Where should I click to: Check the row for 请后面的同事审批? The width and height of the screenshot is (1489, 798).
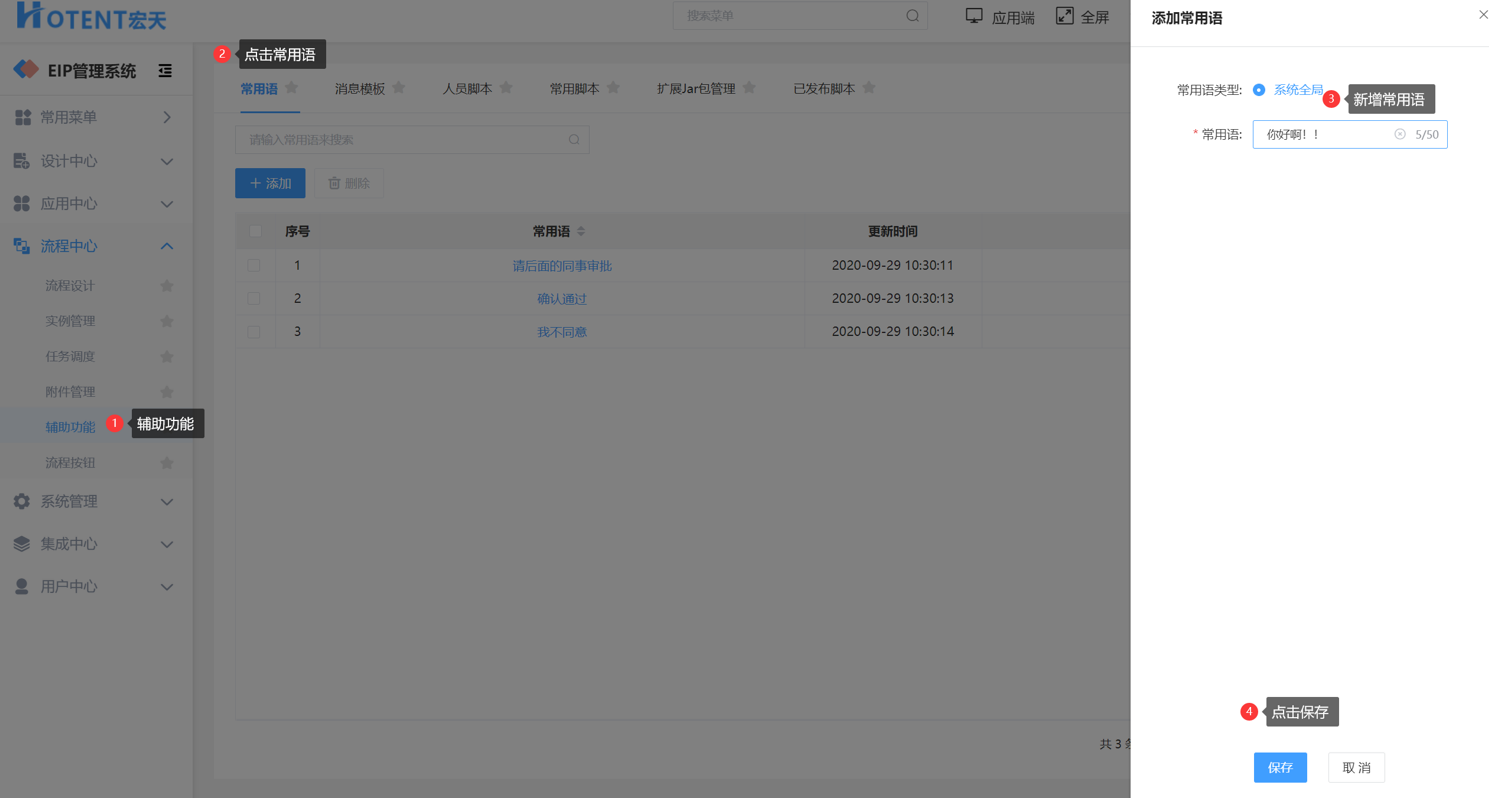coord(254,266)
